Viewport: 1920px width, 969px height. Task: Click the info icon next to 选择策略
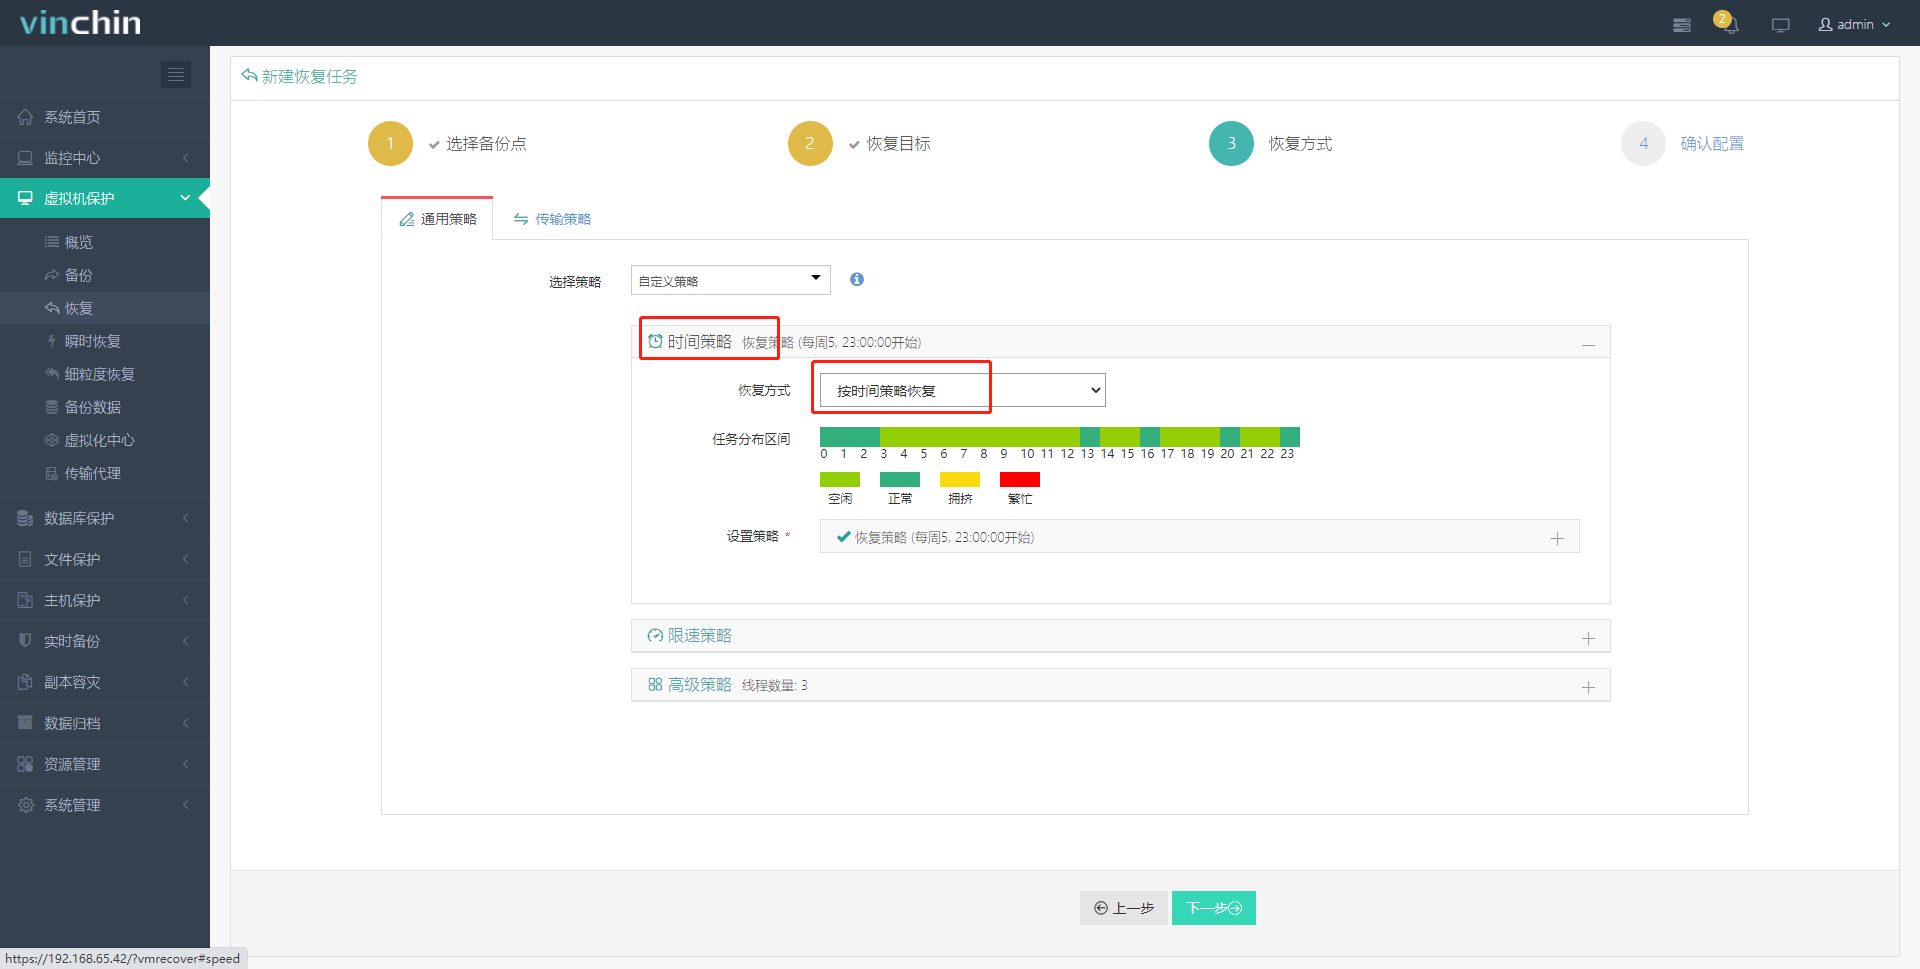point(856,280)
